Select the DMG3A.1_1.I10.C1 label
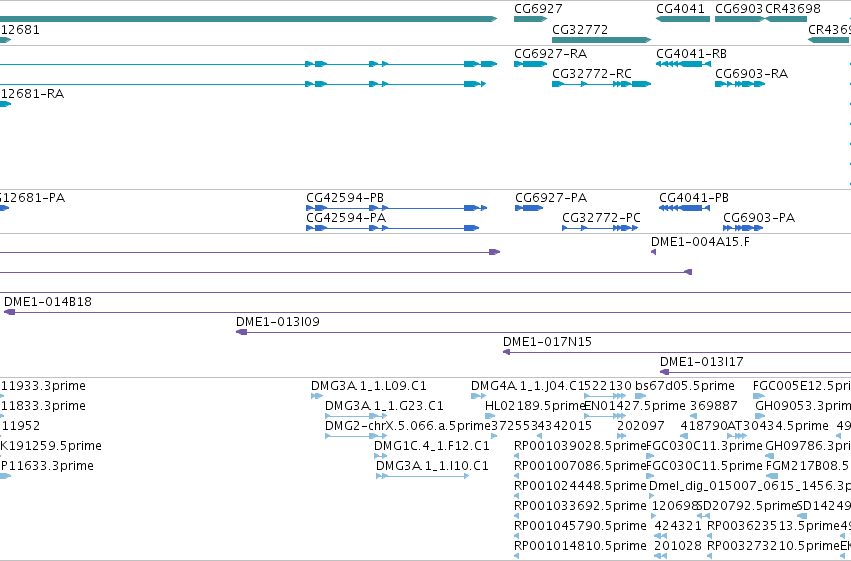 (x=432, y=466)
